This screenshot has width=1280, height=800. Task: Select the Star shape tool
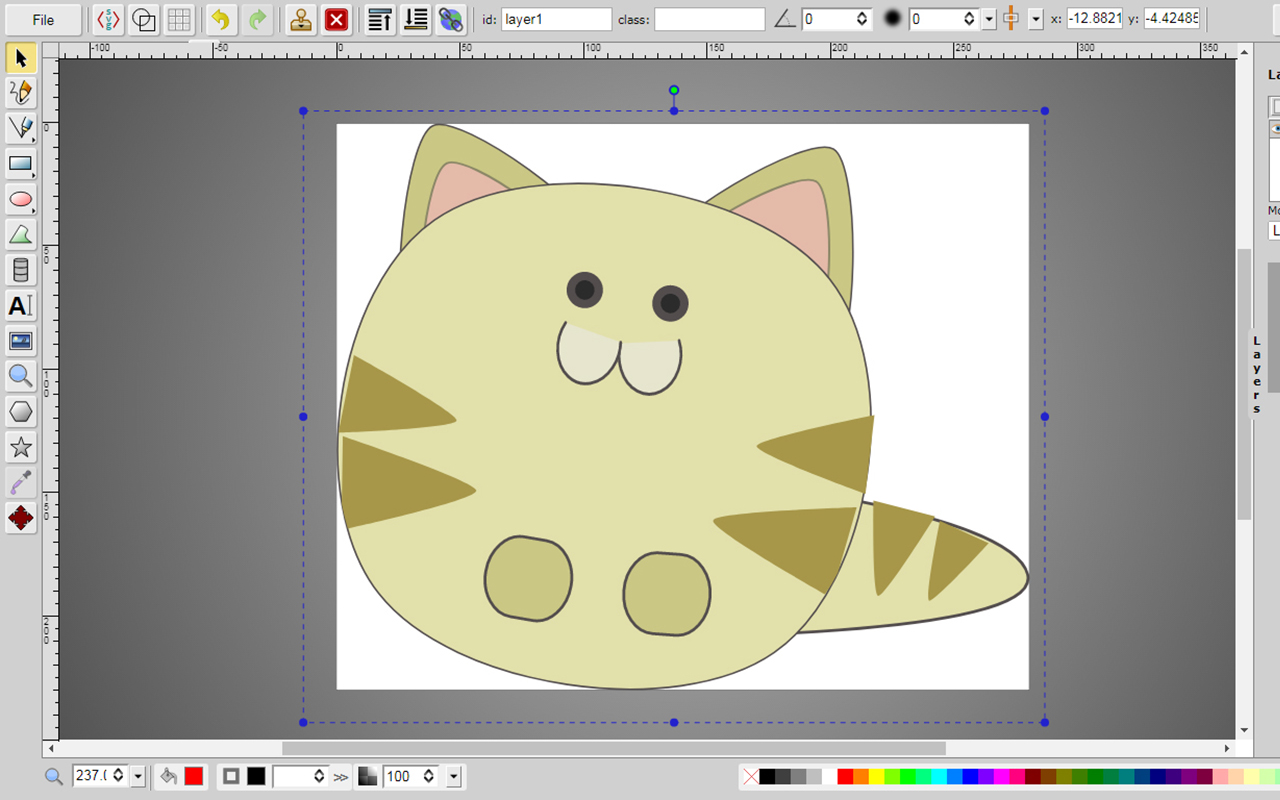click(20, 447)
